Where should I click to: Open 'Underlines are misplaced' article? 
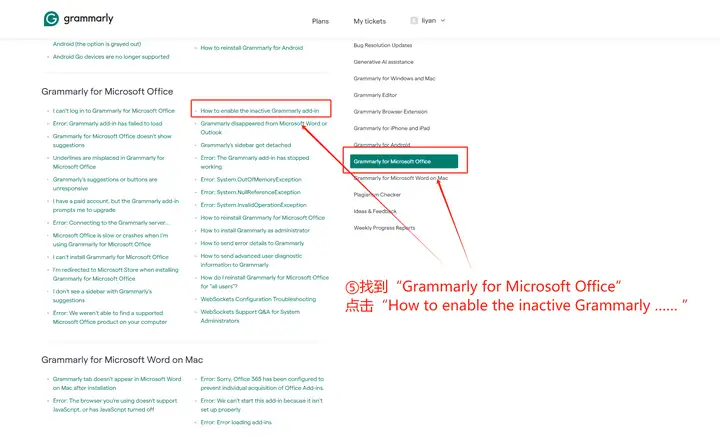pos(108,162)
